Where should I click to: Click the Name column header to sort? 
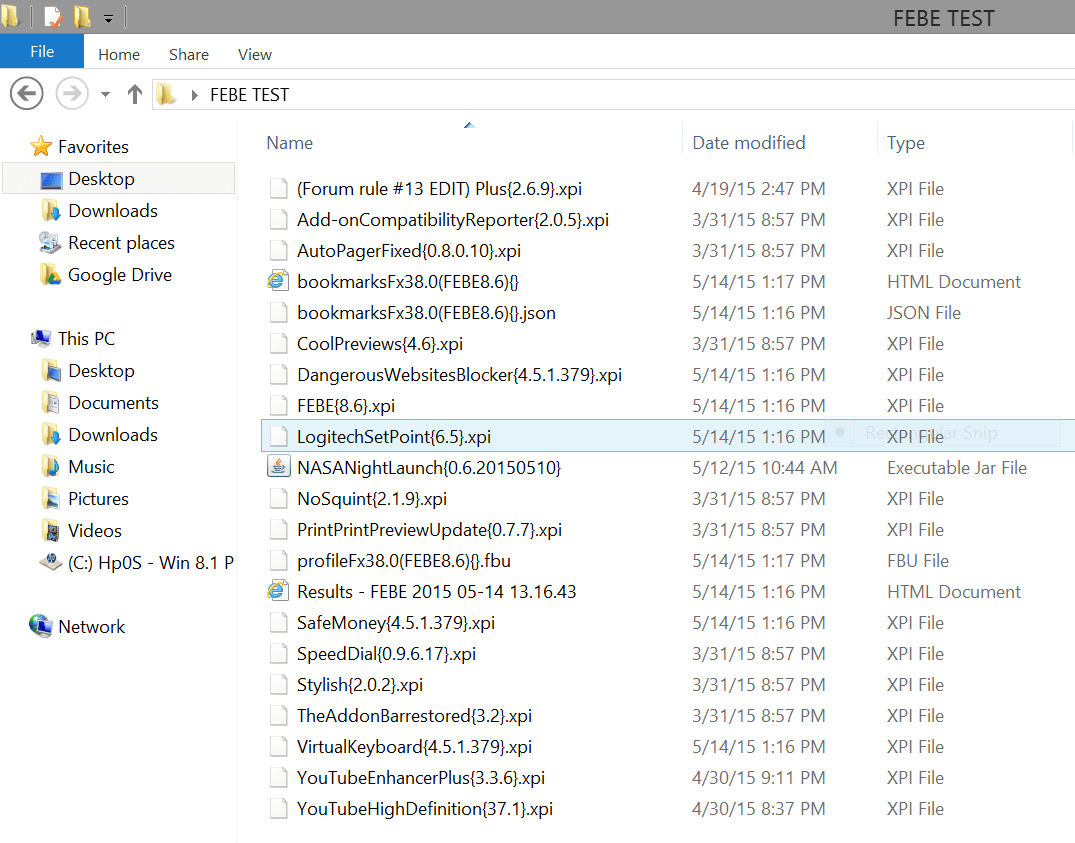pyautogui.click(x=289, y=143)
